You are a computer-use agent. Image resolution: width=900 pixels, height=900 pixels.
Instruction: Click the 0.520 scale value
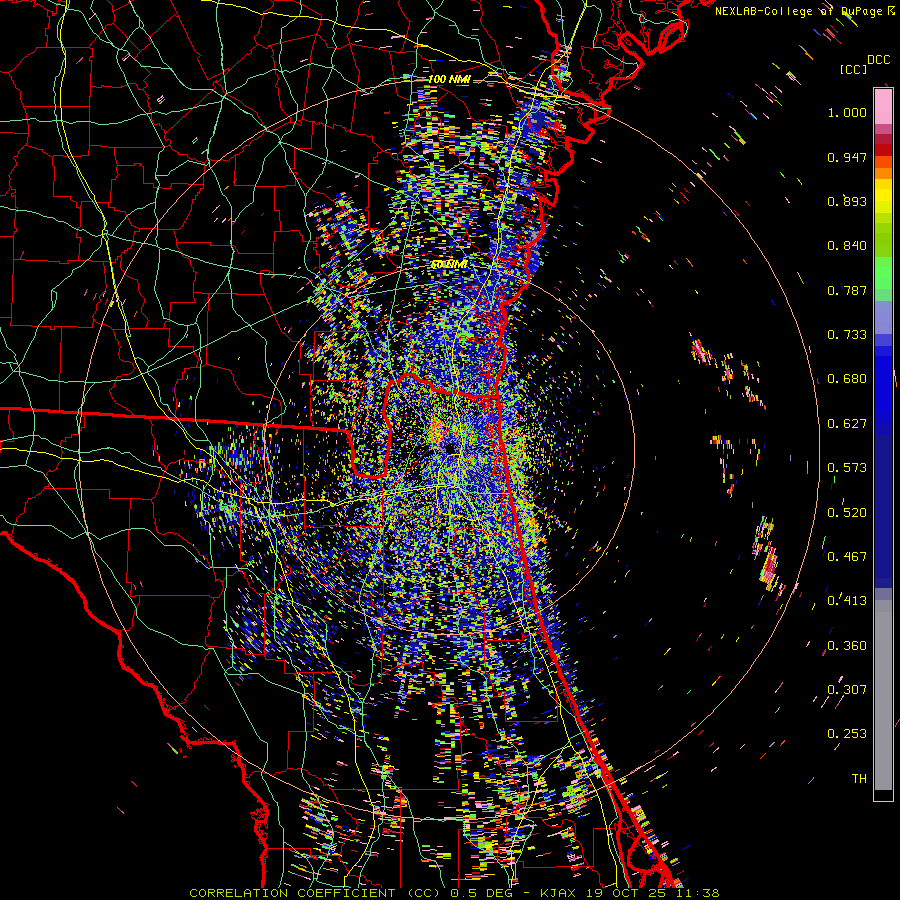(x=847, y=513)
